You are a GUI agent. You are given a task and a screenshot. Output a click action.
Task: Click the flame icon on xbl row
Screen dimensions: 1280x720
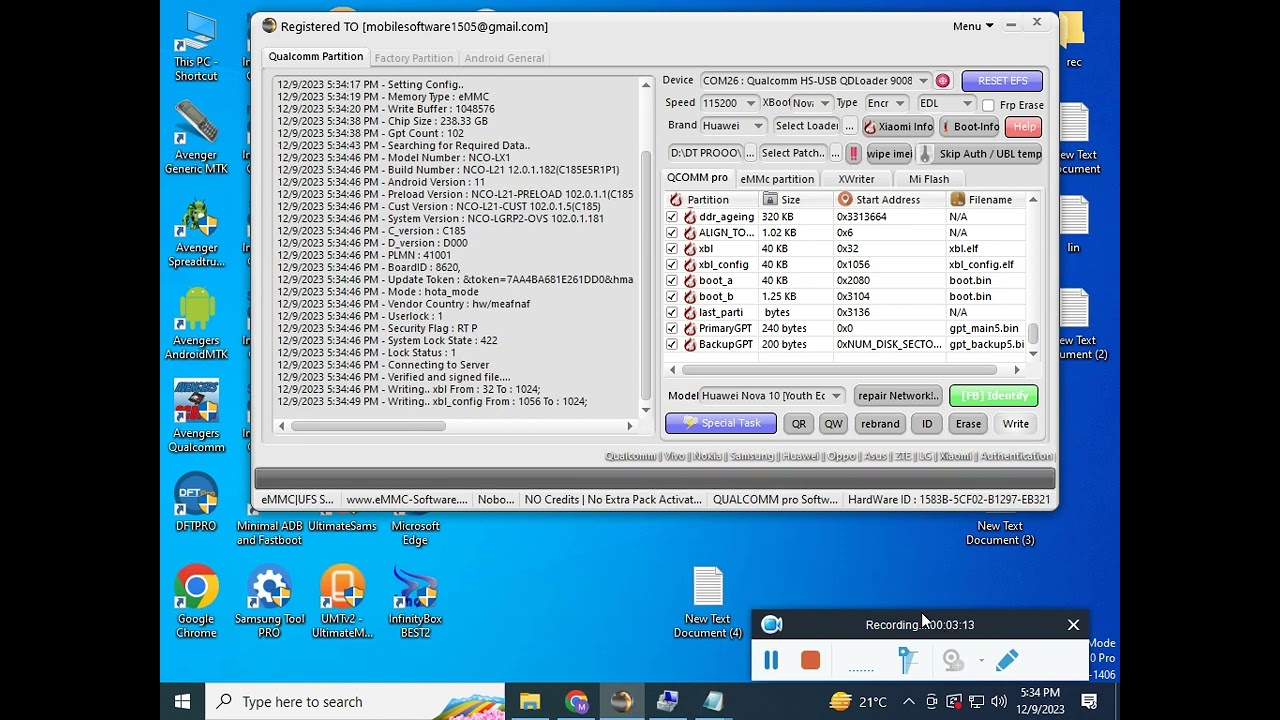(689, 249)
